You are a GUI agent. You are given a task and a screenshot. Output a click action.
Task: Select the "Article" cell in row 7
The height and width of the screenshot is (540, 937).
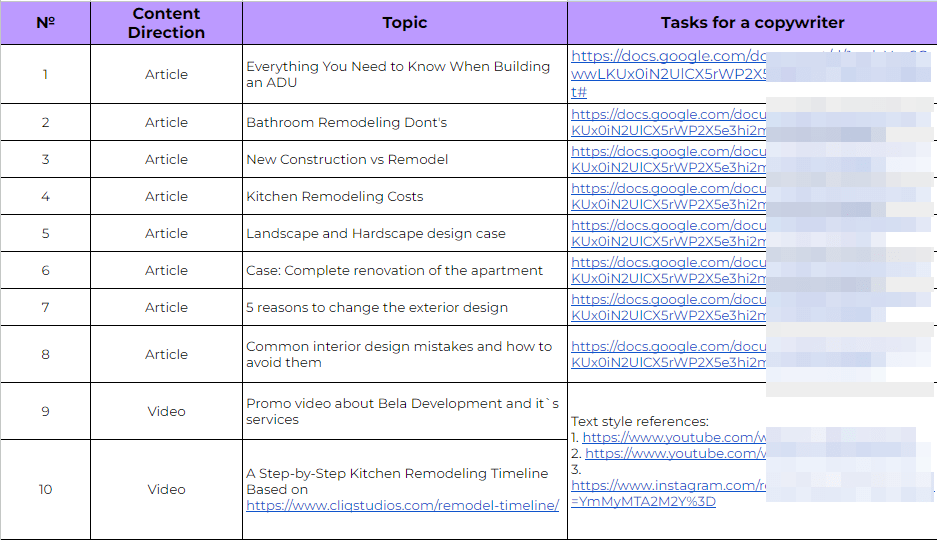click(167, 308)
